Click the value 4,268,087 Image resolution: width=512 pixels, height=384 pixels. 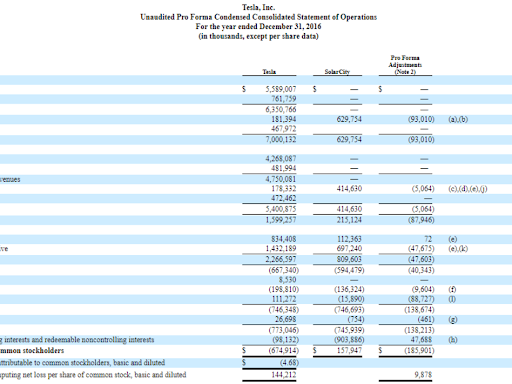point(281,158)
